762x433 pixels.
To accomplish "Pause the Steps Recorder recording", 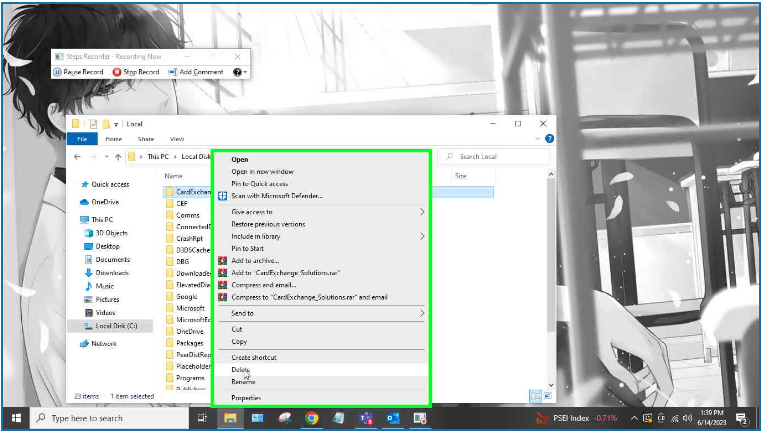I will pyautogui.click(x=78, y=72).
